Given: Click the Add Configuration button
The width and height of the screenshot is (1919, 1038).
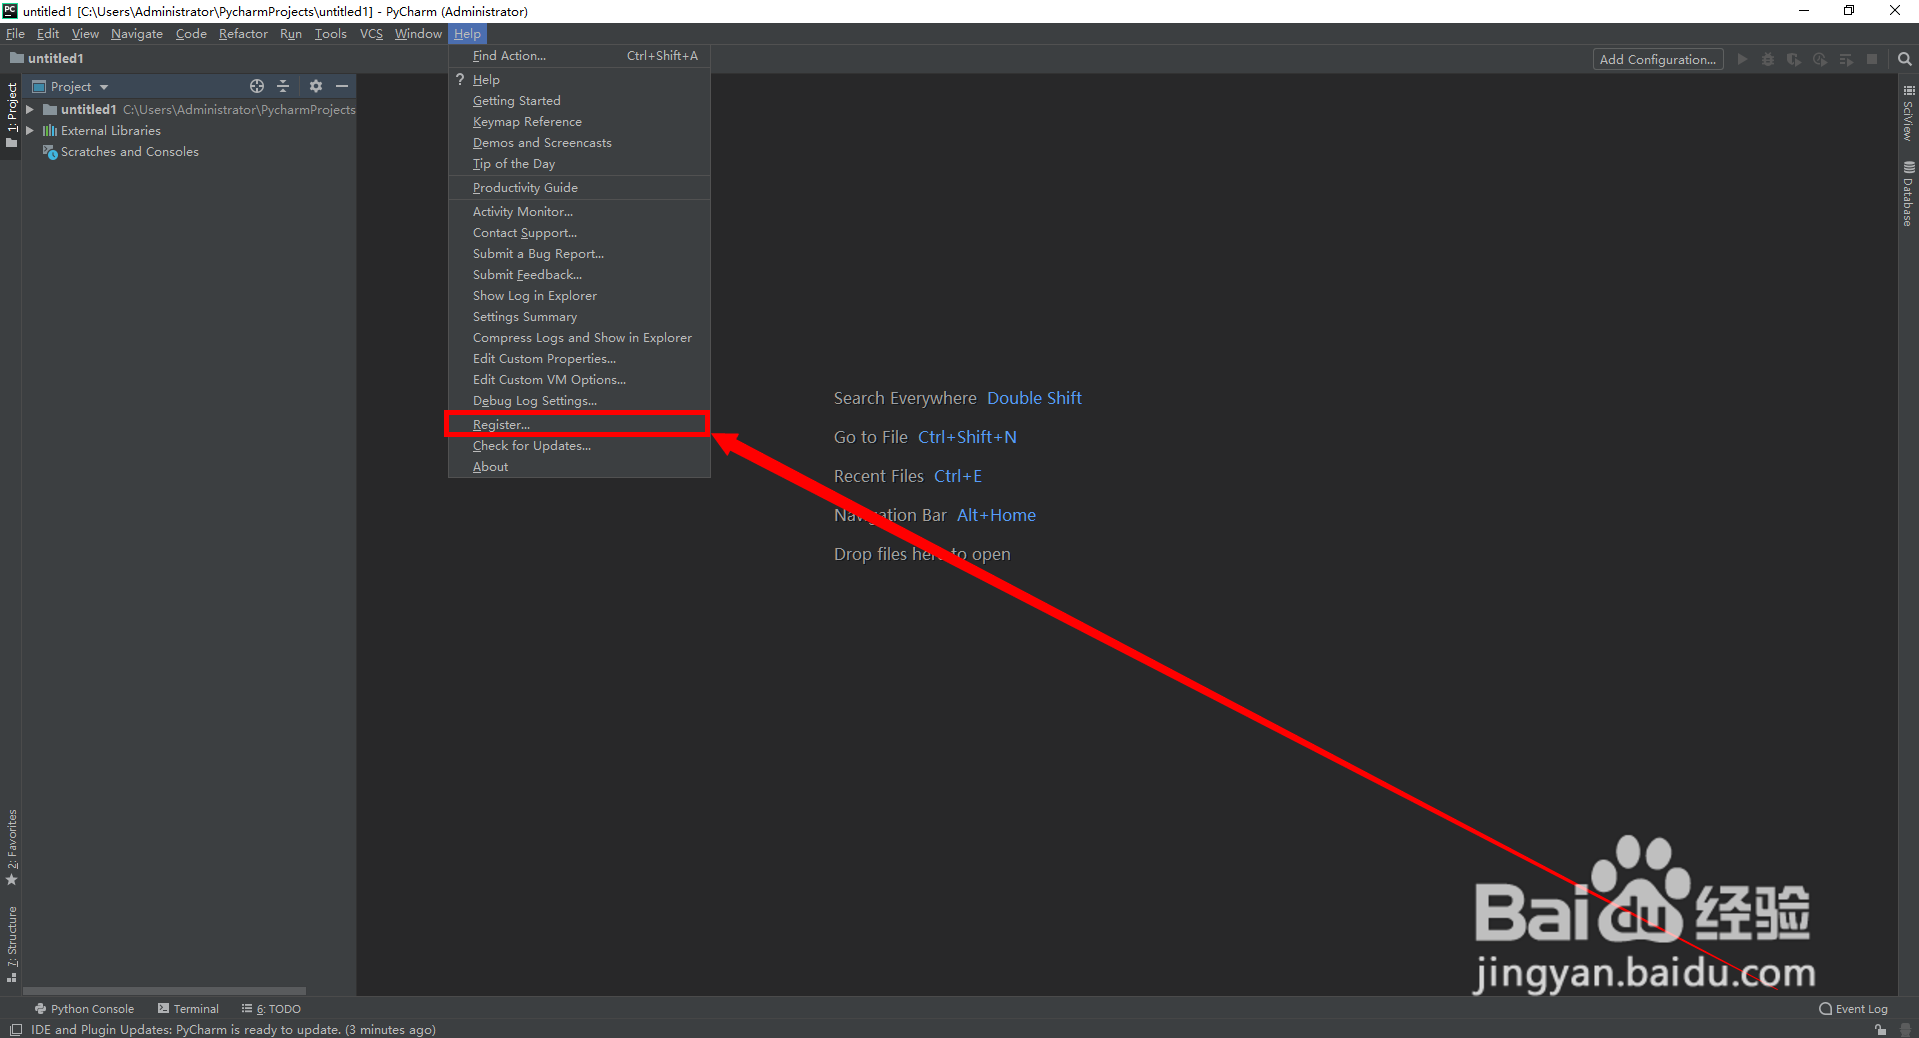Looking at the screenshot, I should [1657, 59].
